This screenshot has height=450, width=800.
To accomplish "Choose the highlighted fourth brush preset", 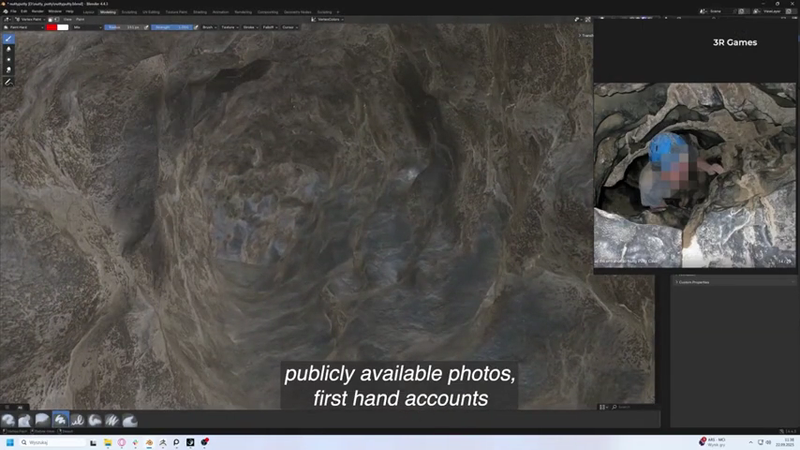I will pyautogui.click(x=61, y=421).
